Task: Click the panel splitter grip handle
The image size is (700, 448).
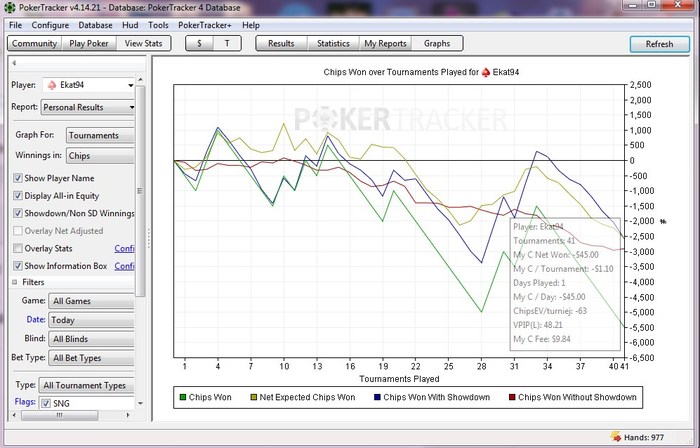Action: pos(149,239)
